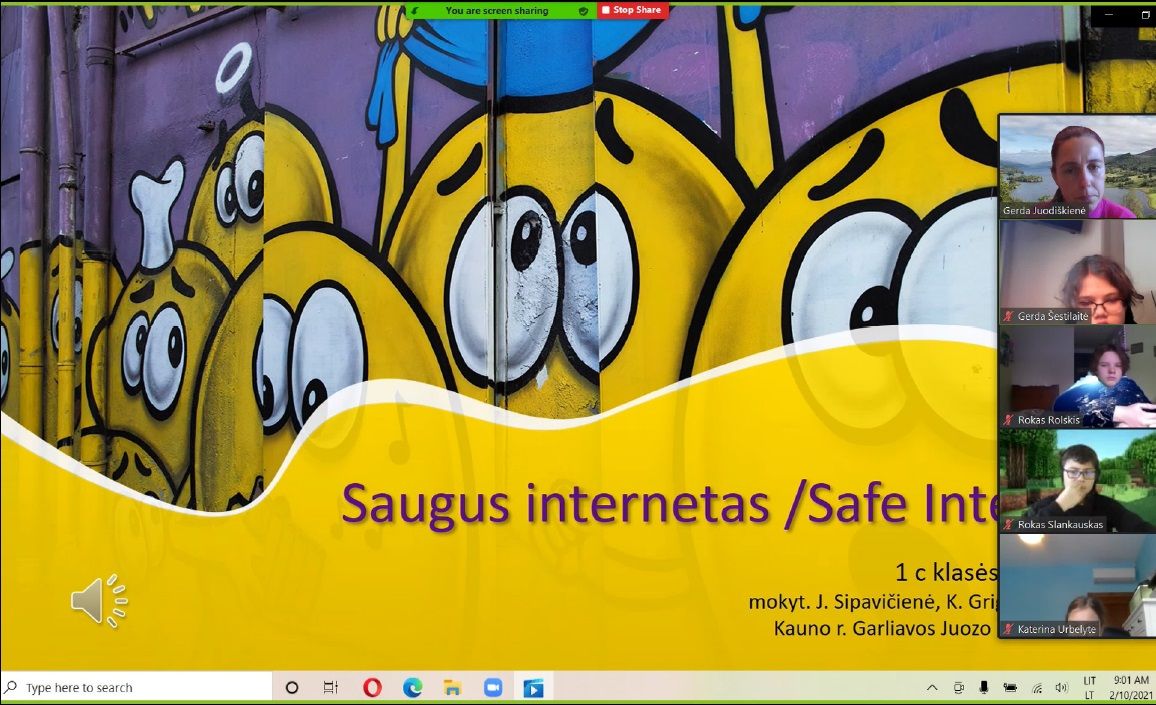Switch the LT keyboard language indicator

tap(1089, 687)
